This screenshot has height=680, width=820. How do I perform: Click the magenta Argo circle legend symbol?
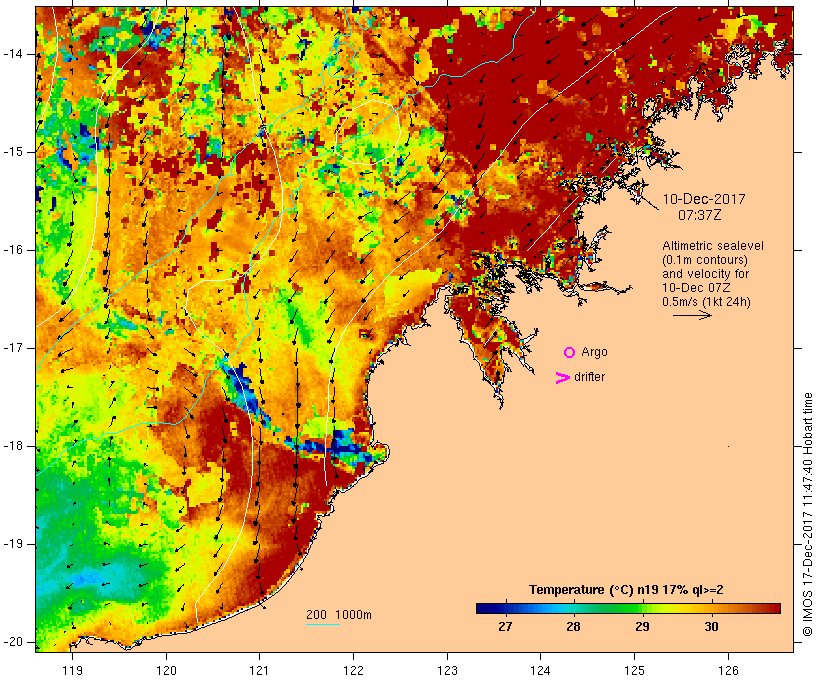[x=570, y=353]
